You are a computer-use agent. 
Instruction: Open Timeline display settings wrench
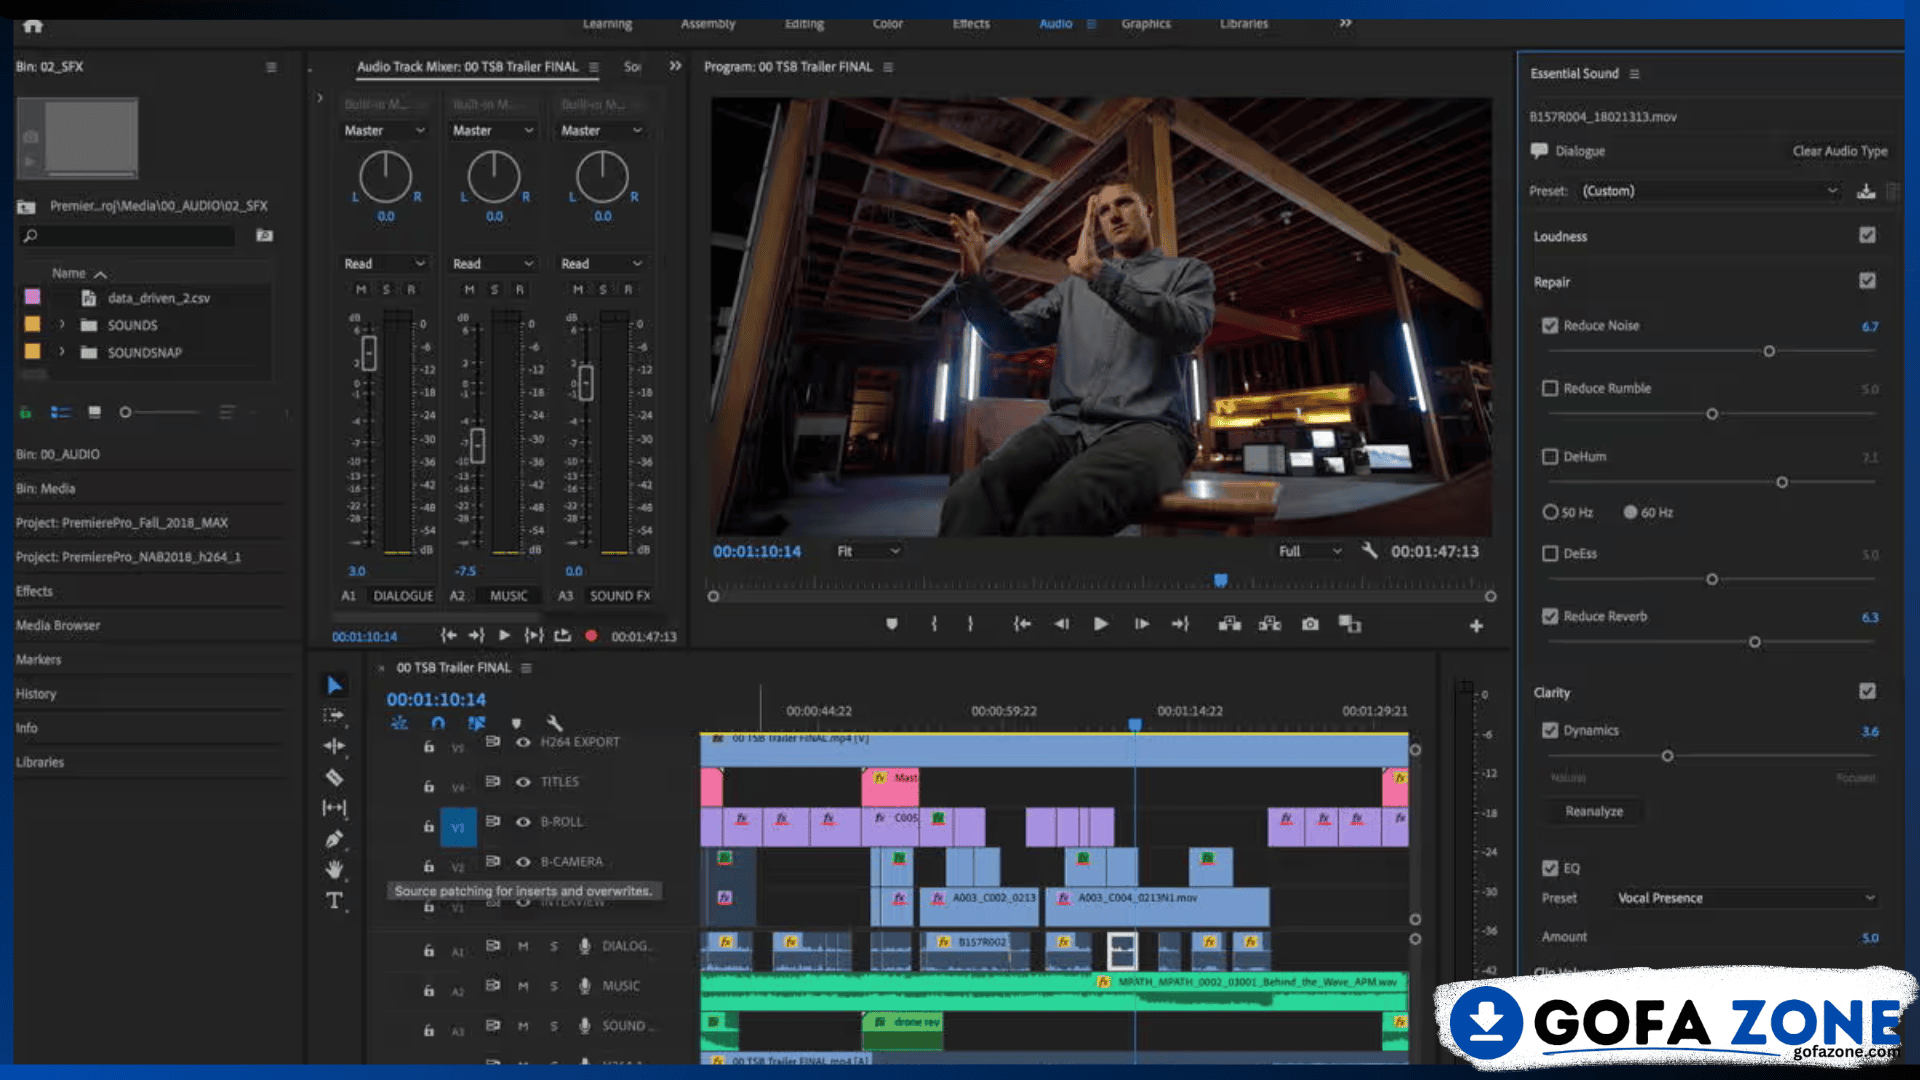555,722
